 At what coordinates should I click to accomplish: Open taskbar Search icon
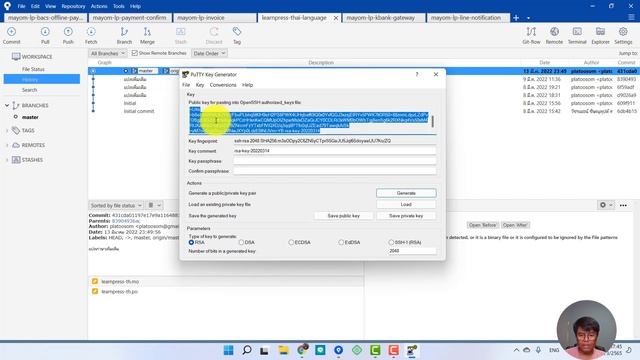click(247, 350)
